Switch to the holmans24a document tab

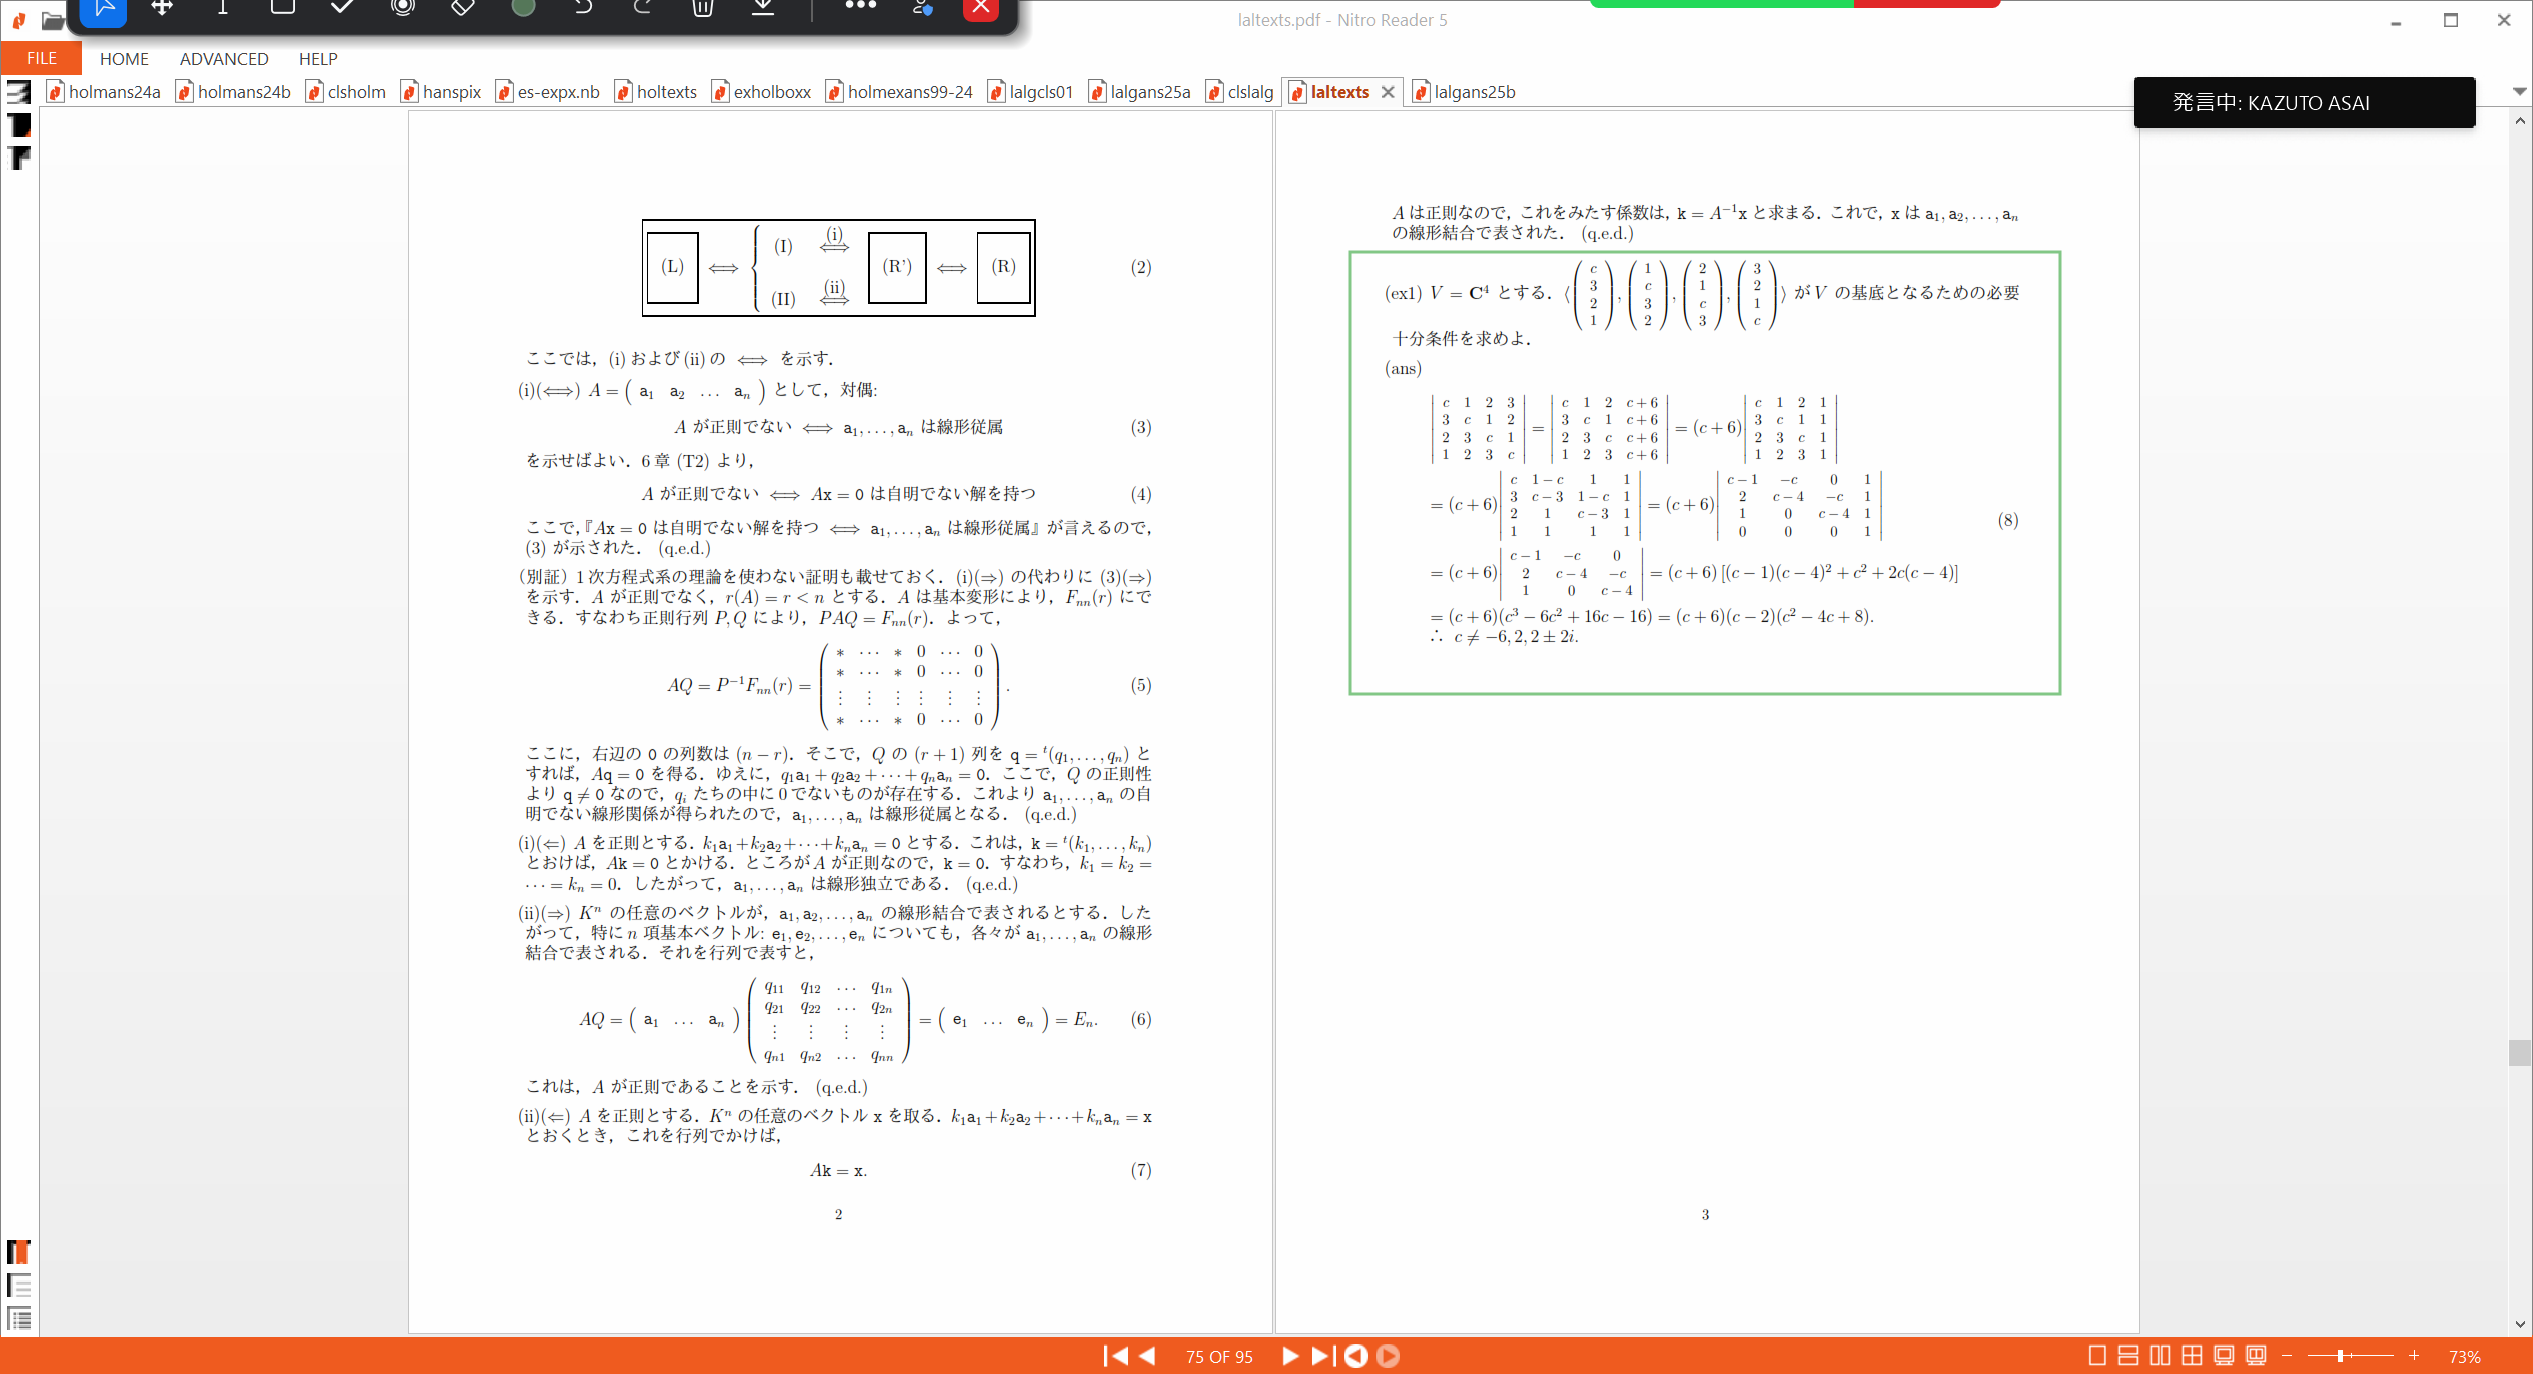[x=104, y=92]
